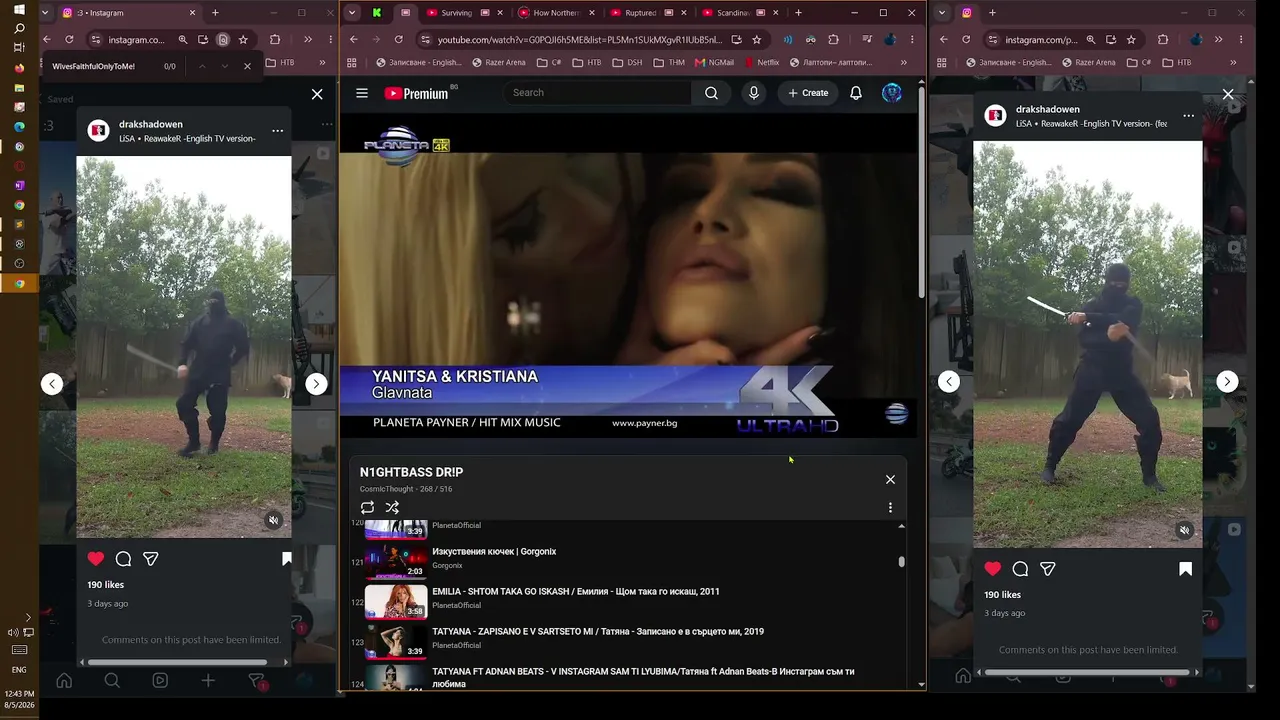
Task: Unmute video in right Instagram window
Action: (x=1185, y=530)
